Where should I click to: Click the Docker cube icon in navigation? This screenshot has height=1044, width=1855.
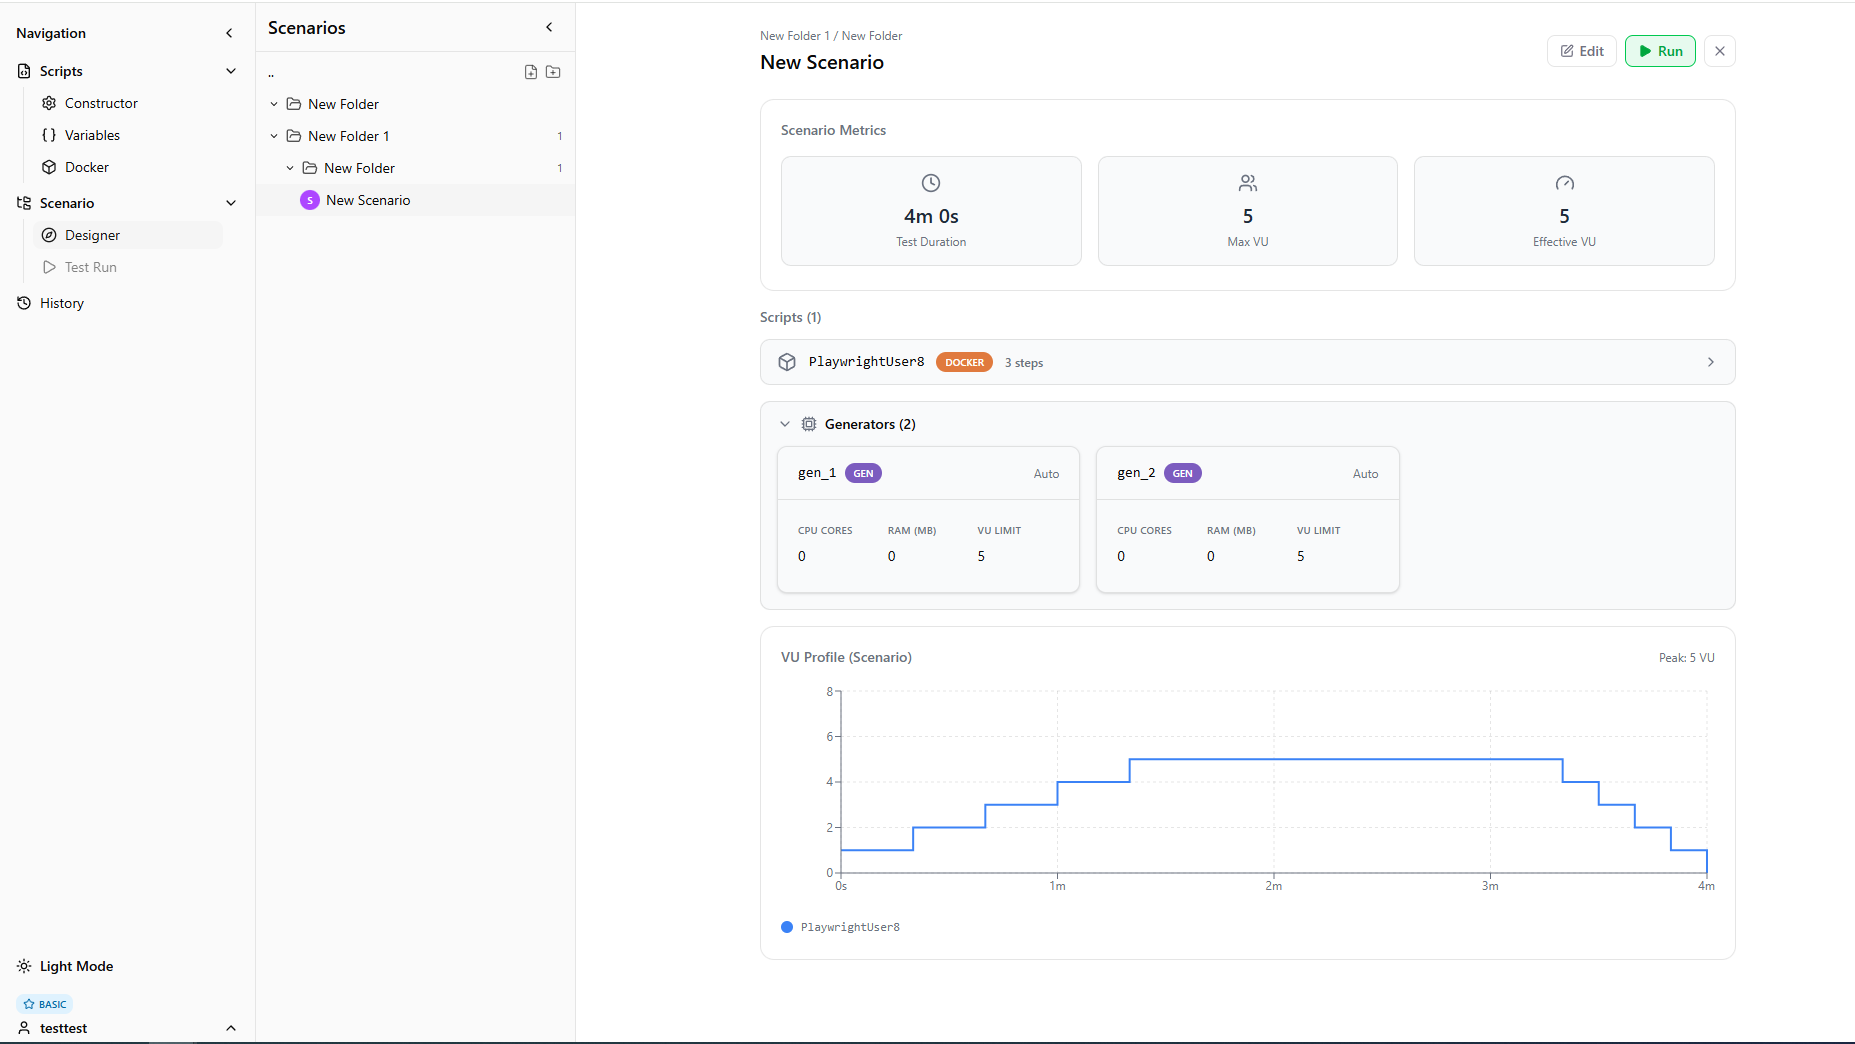49,167
